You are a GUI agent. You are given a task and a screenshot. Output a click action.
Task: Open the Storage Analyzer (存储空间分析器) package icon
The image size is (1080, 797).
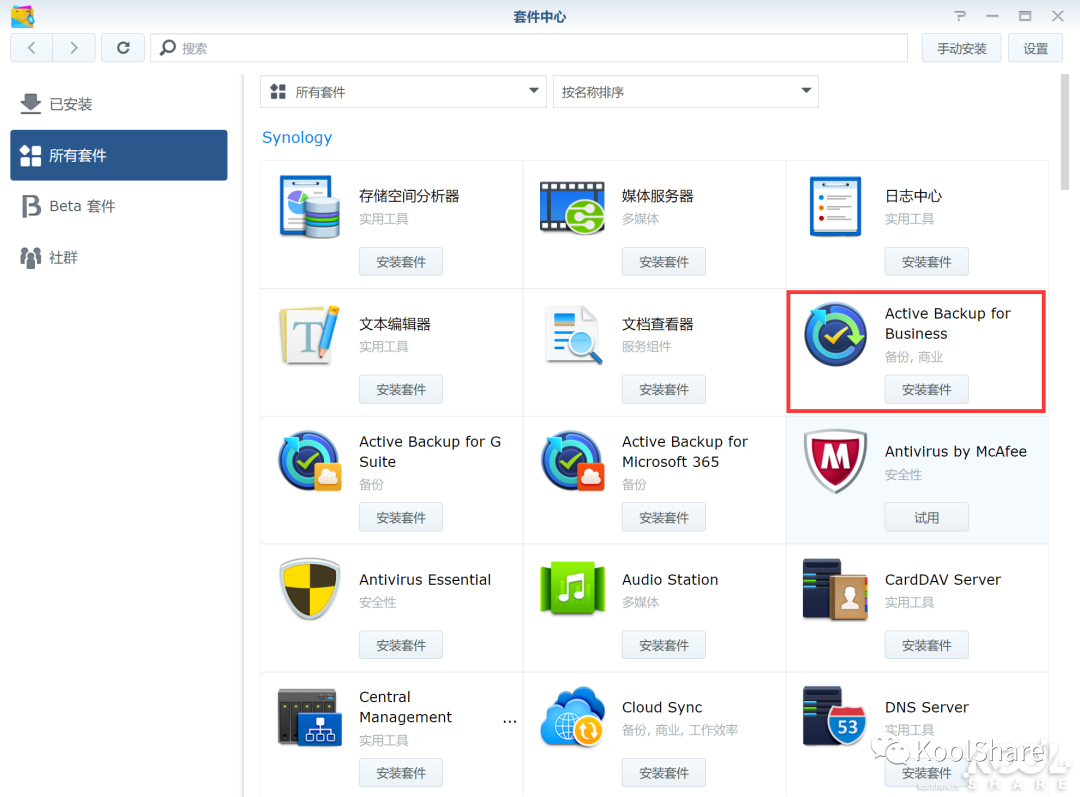[309, 207]
